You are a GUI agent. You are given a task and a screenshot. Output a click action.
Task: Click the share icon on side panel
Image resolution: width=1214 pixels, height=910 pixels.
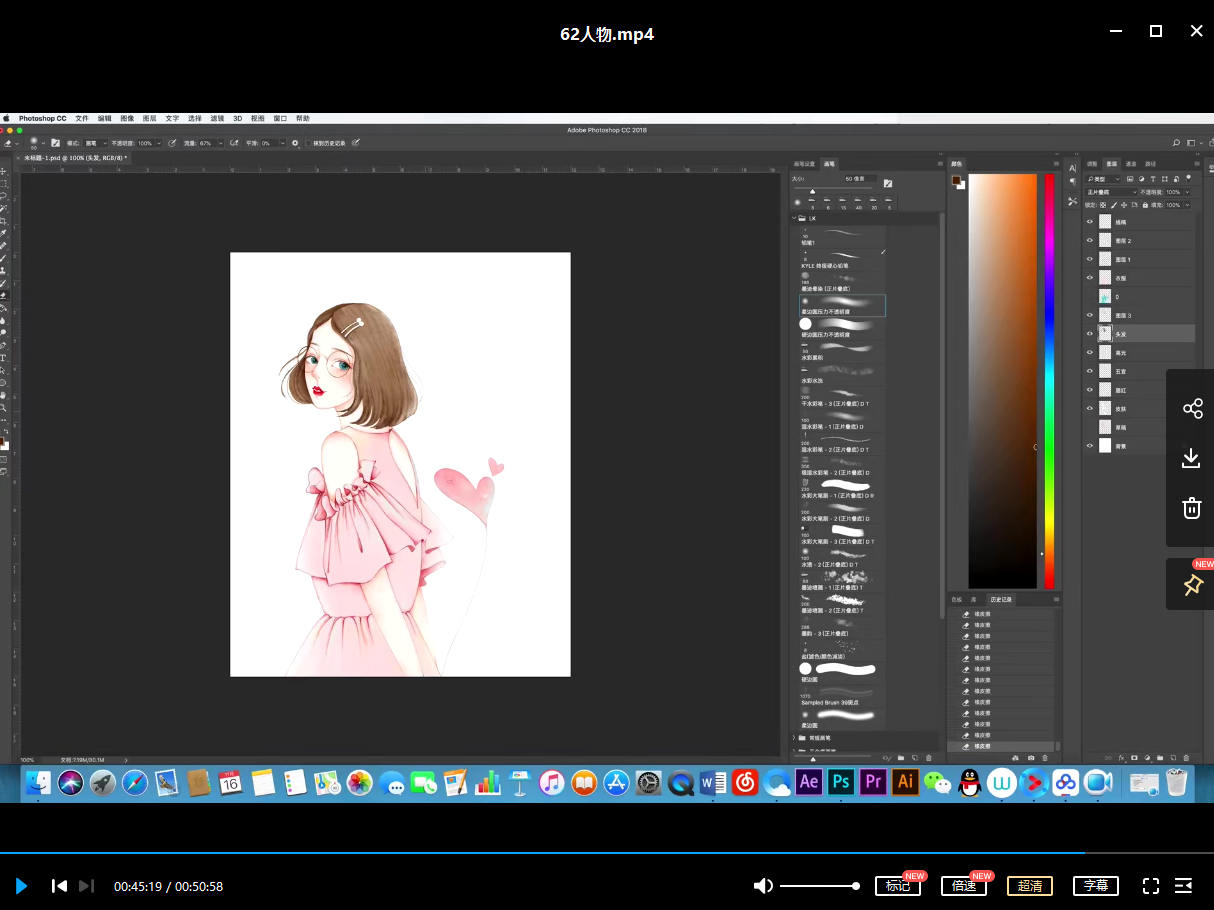tap(1192, 408)
